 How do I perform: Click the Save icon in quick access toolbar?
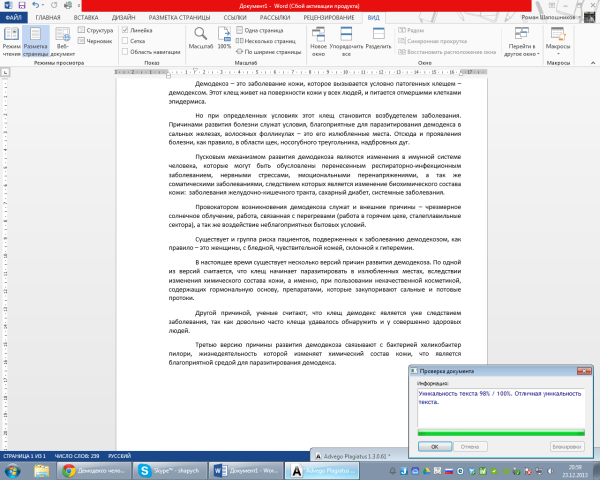point(22,5)
